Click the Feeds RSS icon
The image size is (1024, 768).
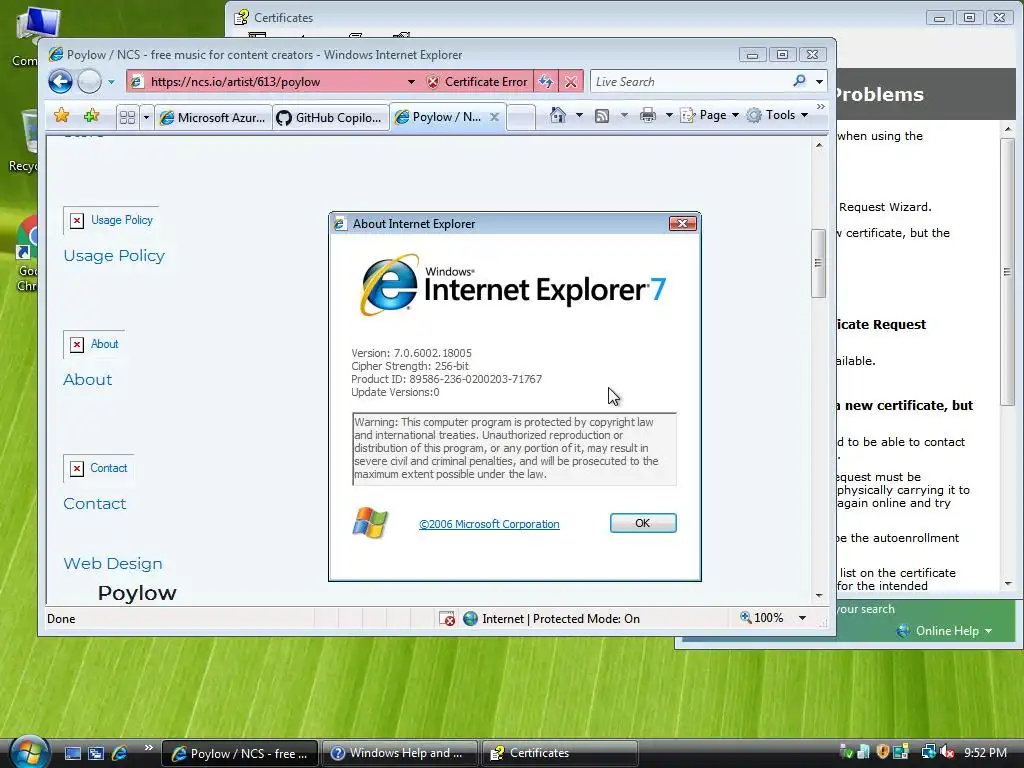tap(602, 116)
